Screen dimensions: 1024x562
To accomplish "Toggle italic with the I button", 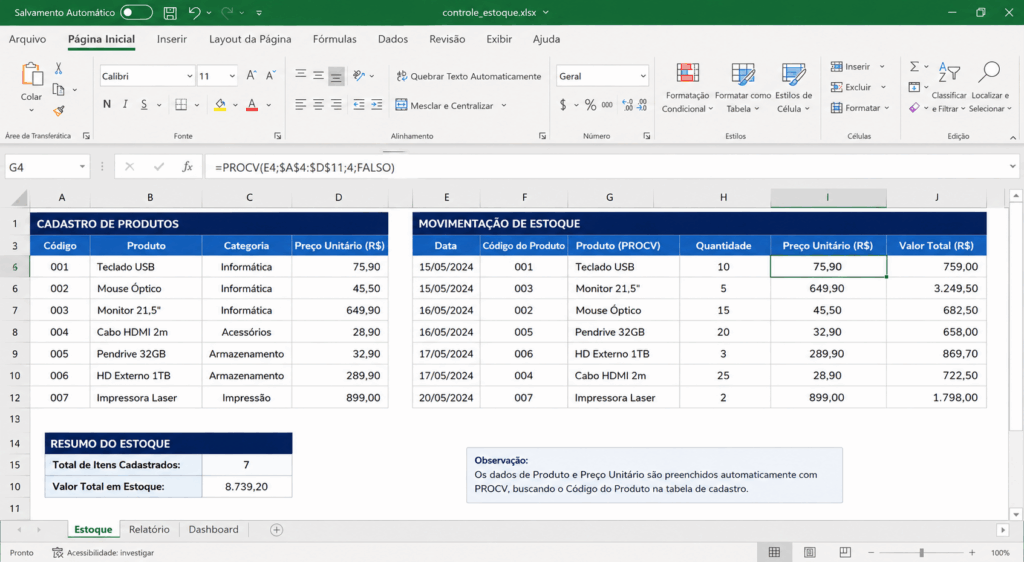I will (125, 104).
